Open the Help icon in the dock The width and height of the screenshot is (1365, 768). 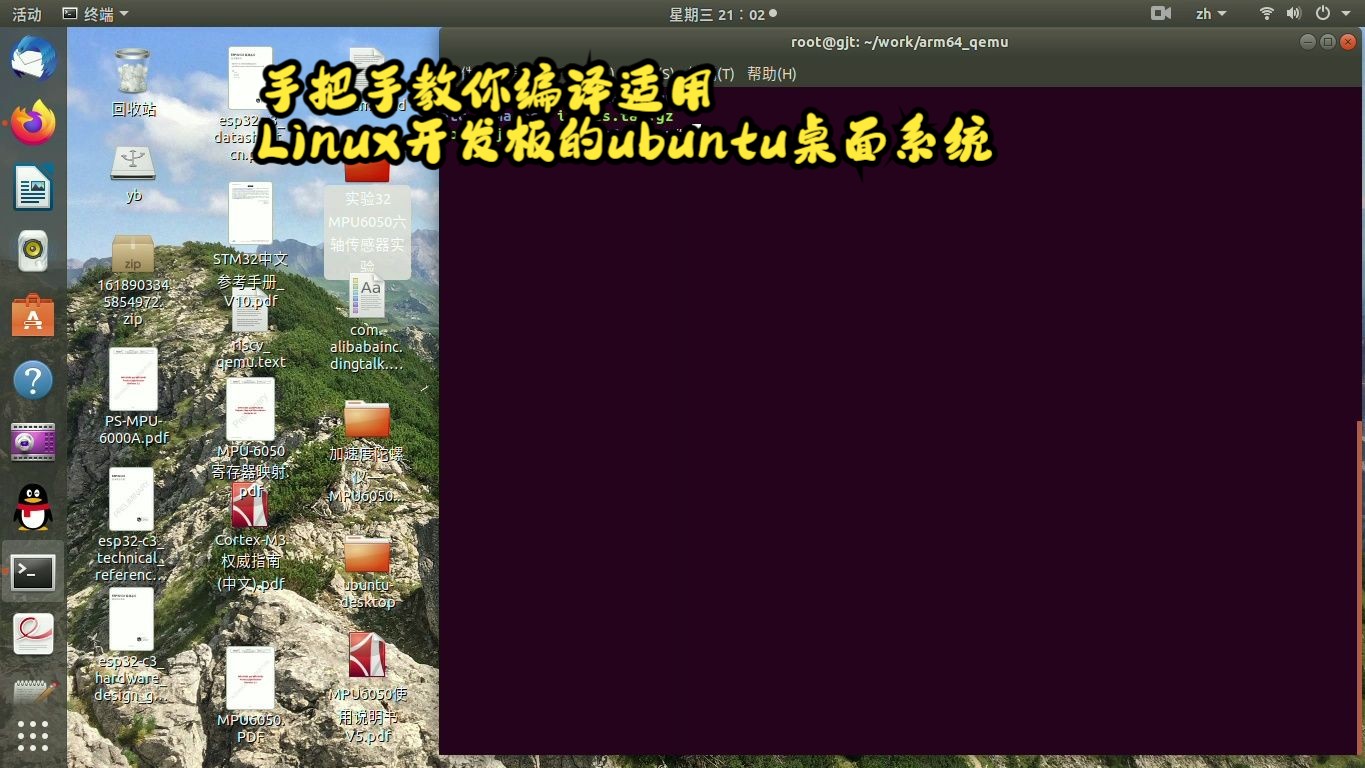coord(33,380)
